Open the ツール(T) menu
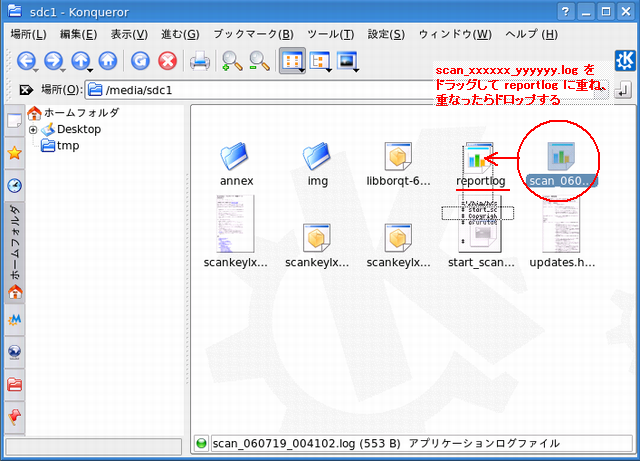 pyautogui.click(x=331, y=34)
